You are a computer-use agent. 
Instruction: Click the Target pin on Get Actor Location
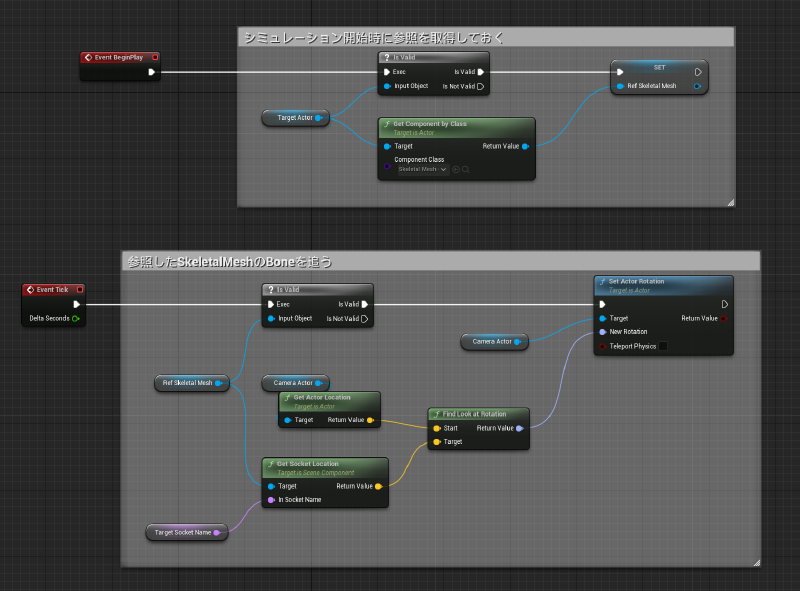[288, 420]
